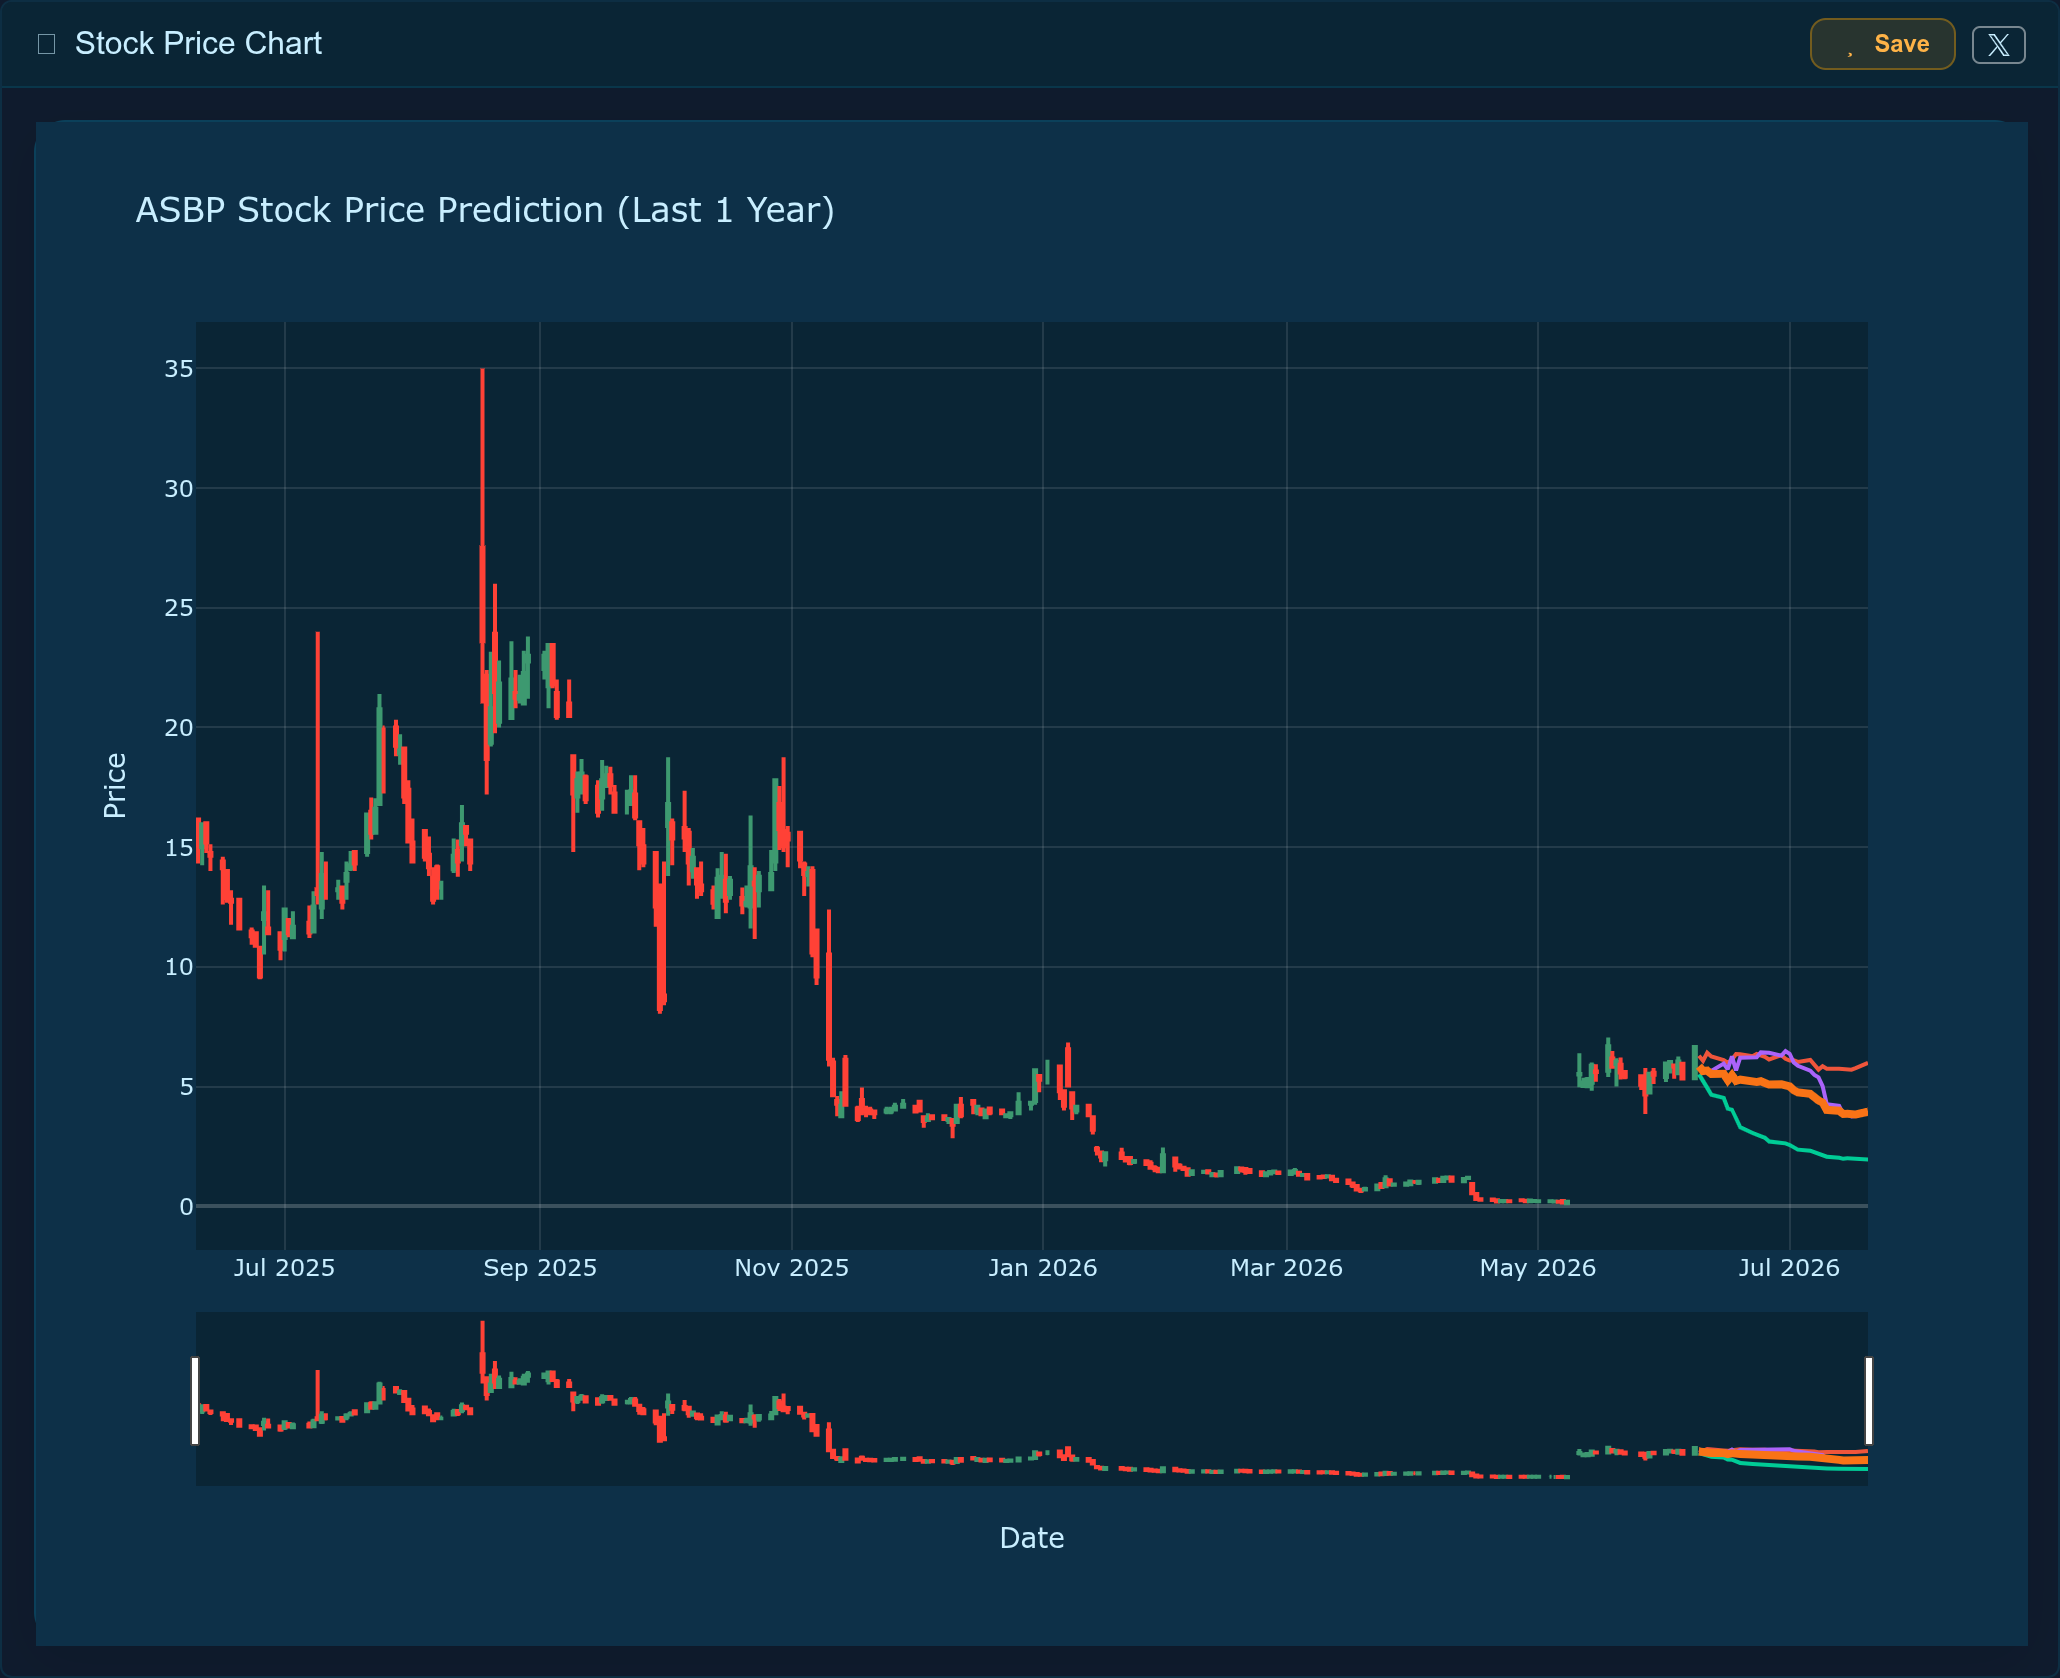This screenshot has width=2060, height=1678.
Task: Click the 'Nov 2025' x-axis label
Action: pos(791,1268)
